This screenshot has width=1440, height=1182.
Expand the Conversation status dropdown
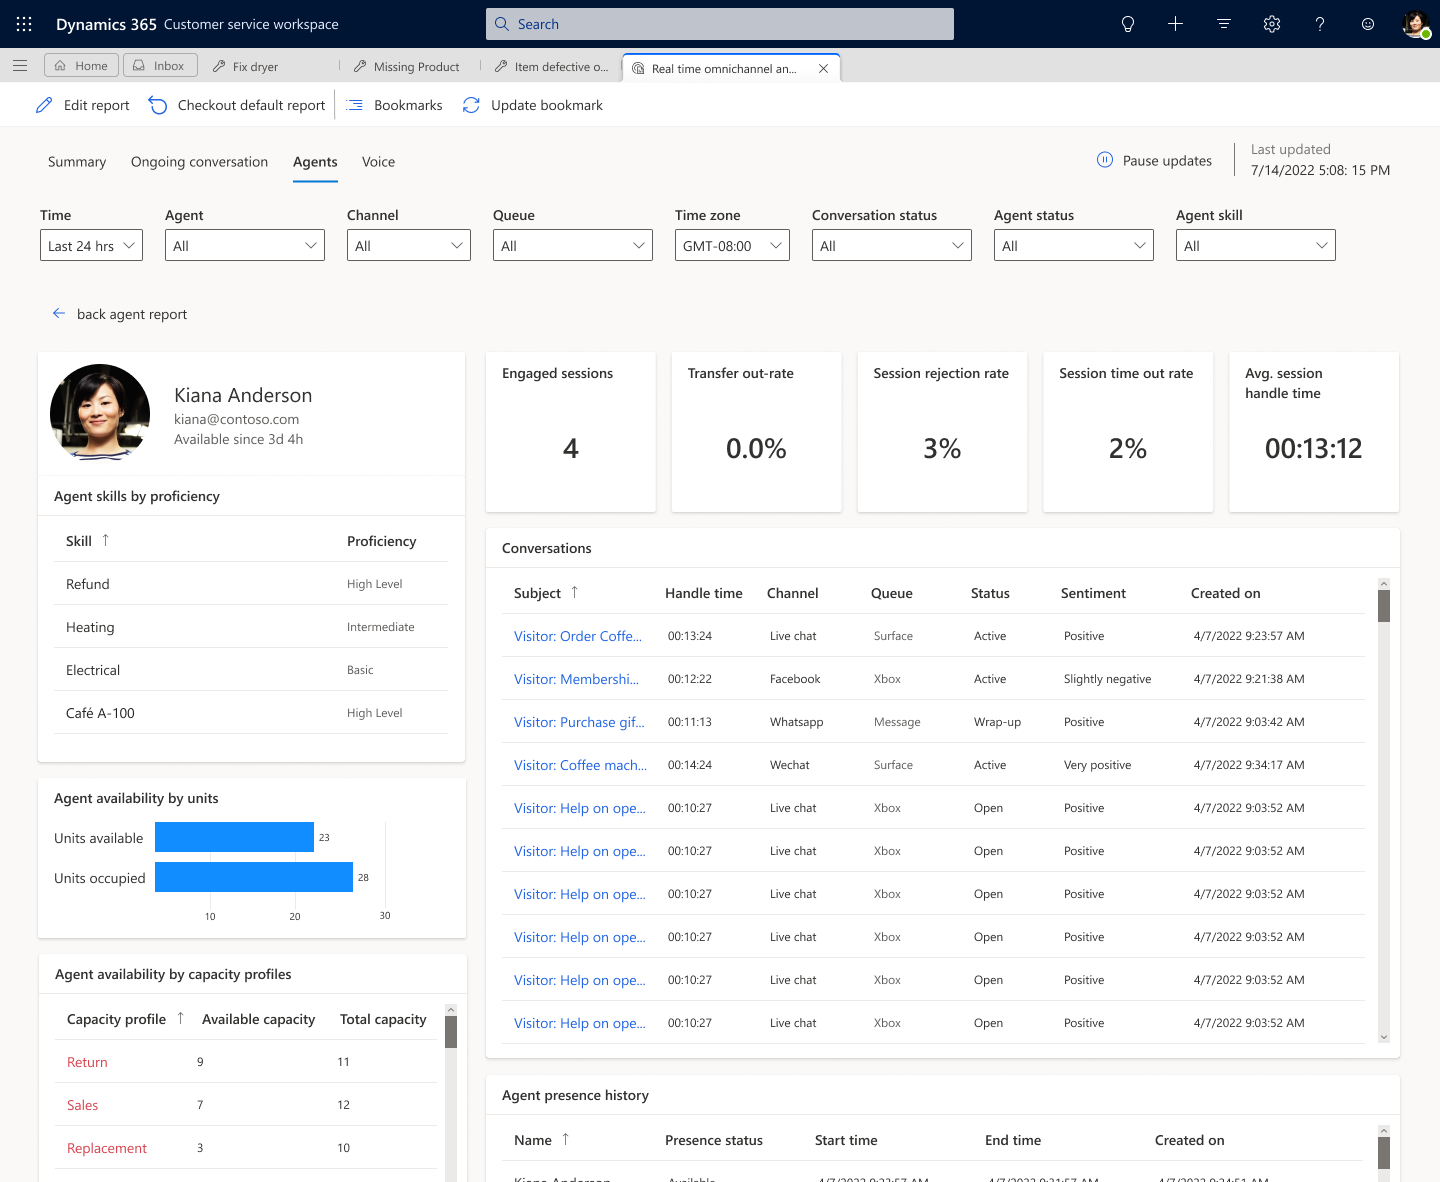[892, 245]
